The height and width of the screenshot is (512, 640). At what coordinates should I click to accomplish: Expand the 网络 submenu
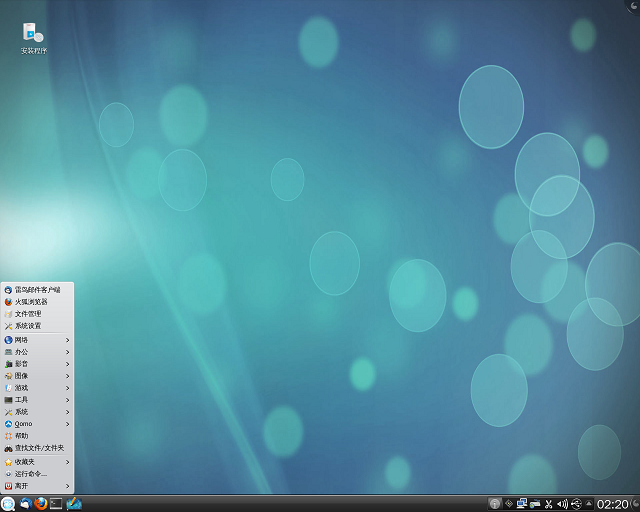coord(37,340)
